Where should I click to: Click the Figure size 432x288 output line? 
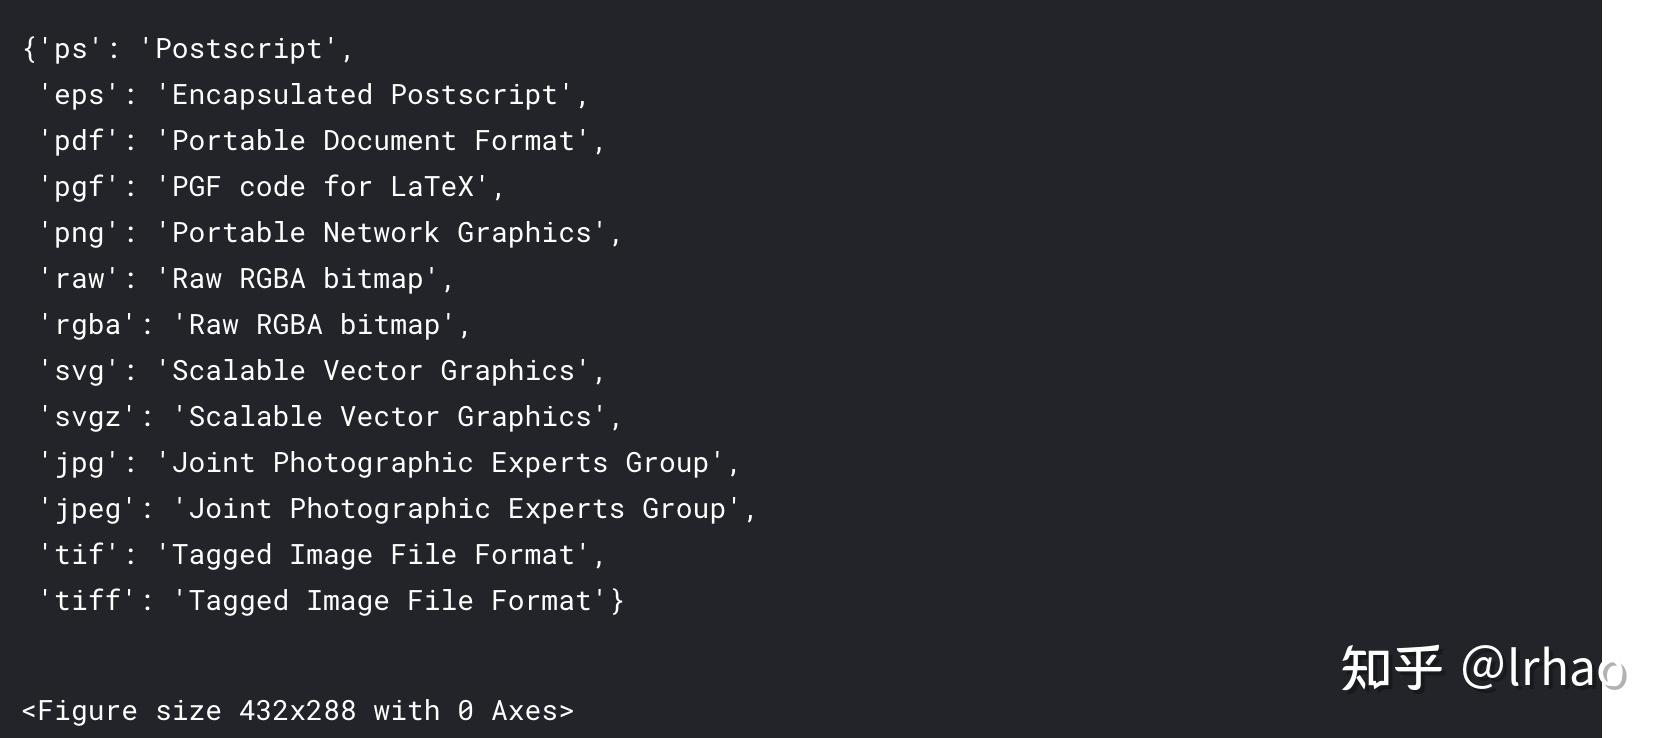point(298,711)
